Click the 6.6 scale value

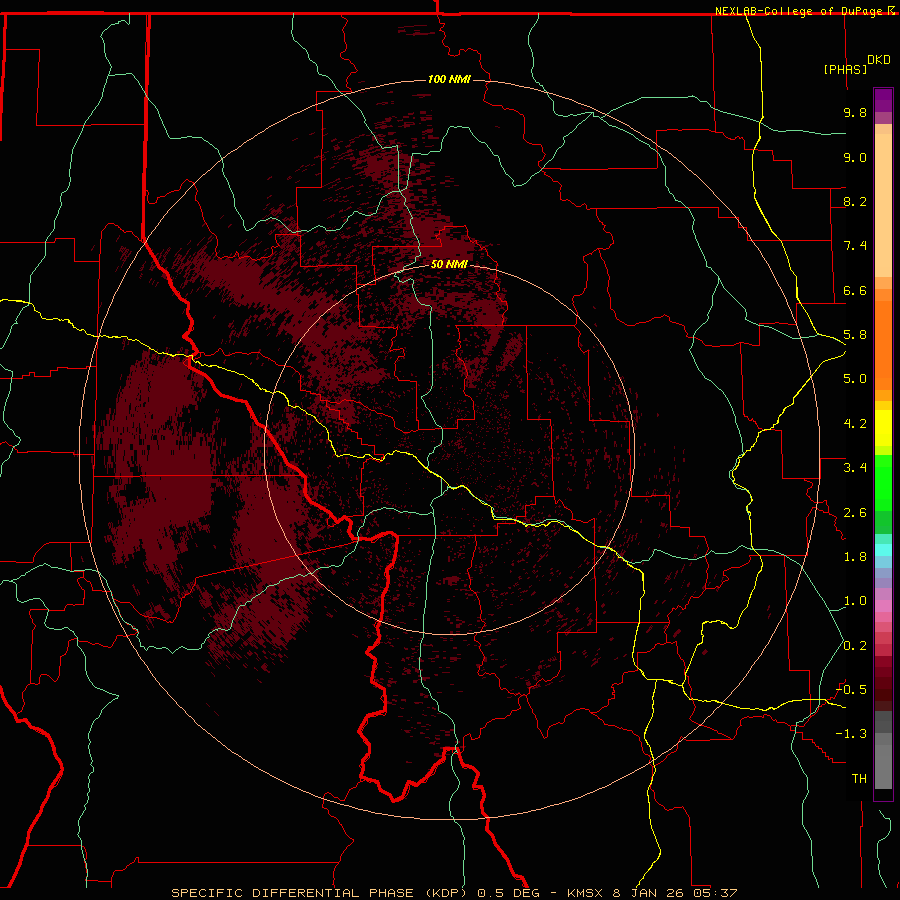point(855,290)
